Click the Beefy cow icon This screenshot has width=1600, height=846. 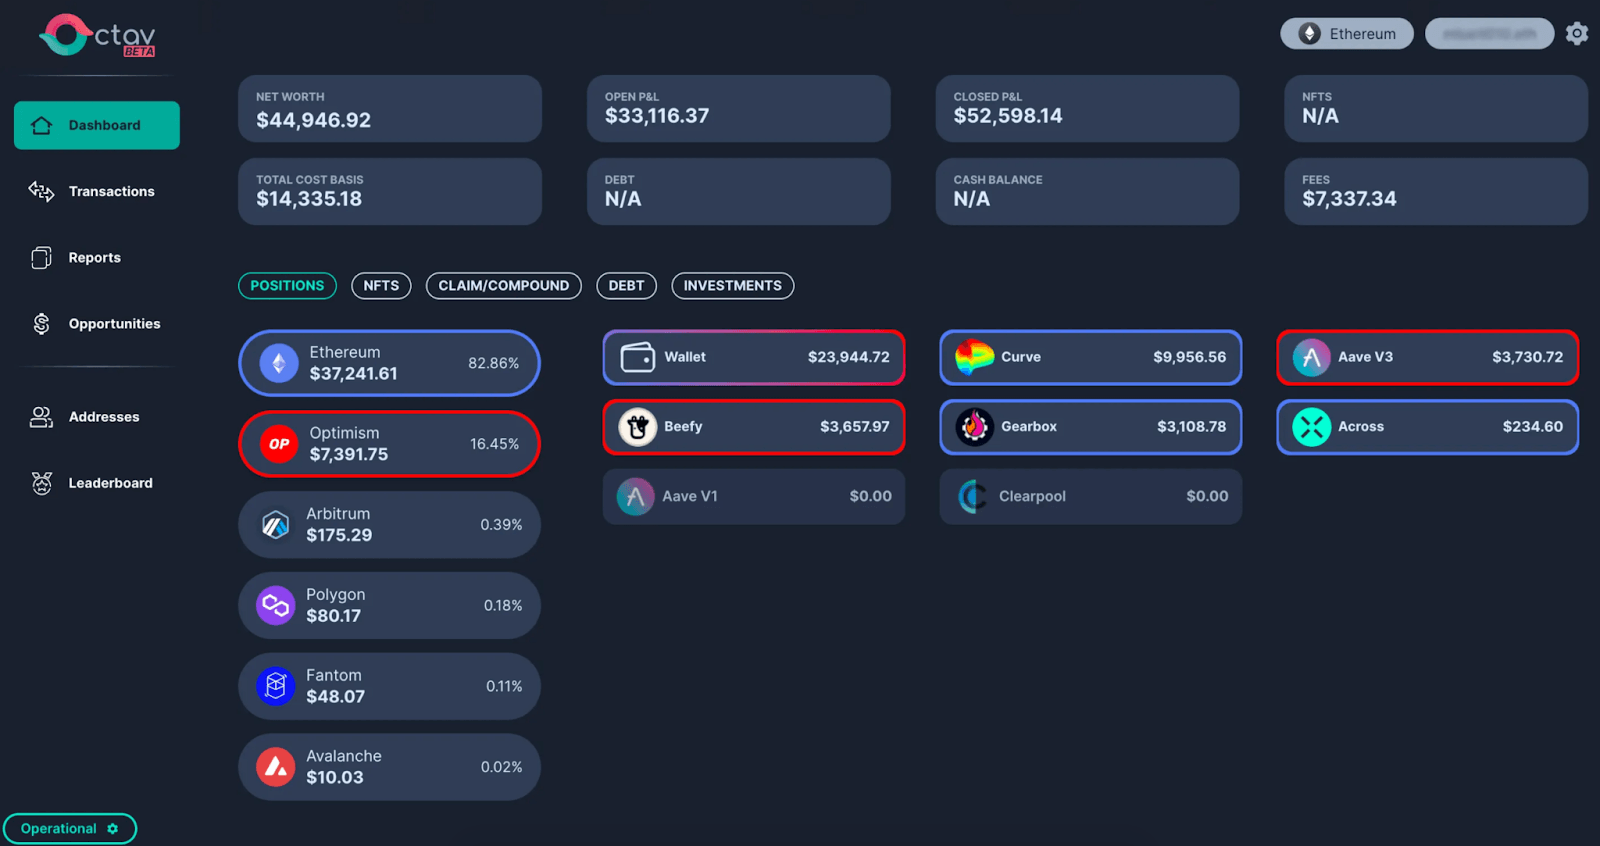pyautogui.click(x=637, y=427)
